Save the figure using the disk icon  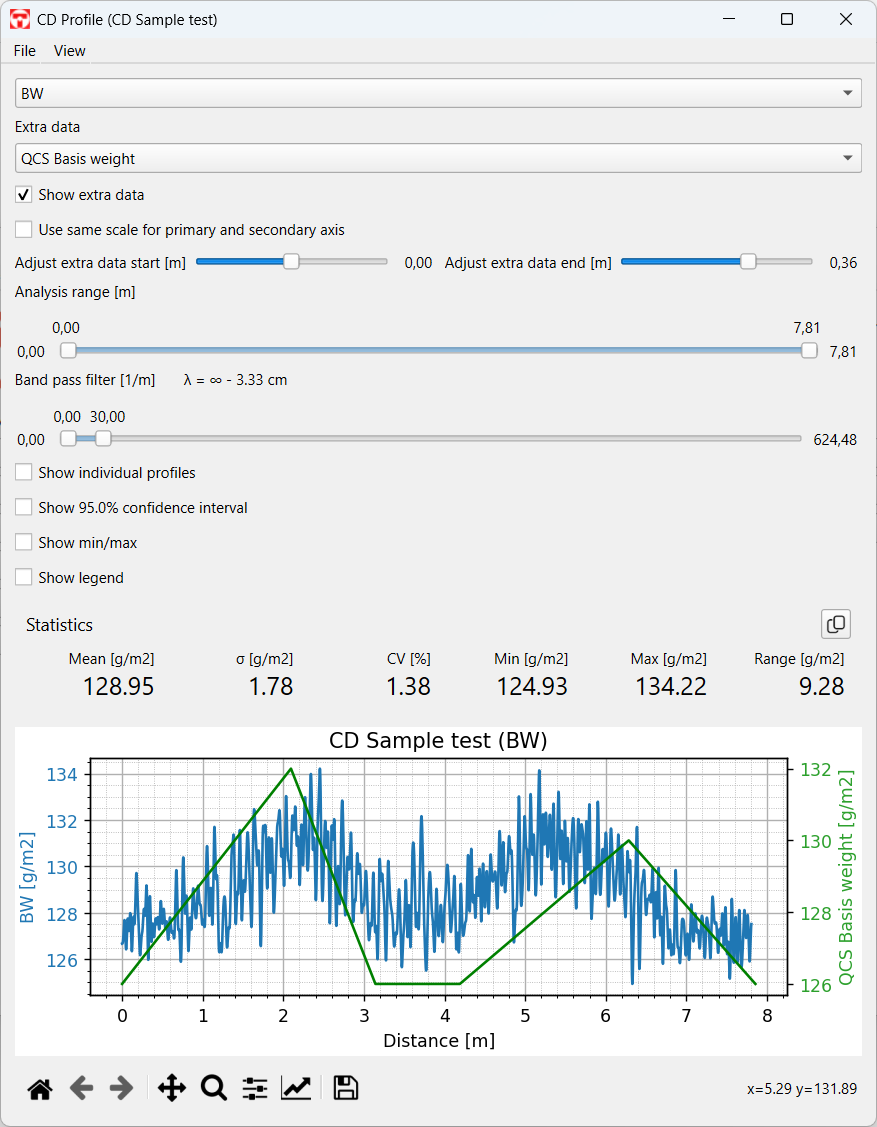coord(345,1088)
